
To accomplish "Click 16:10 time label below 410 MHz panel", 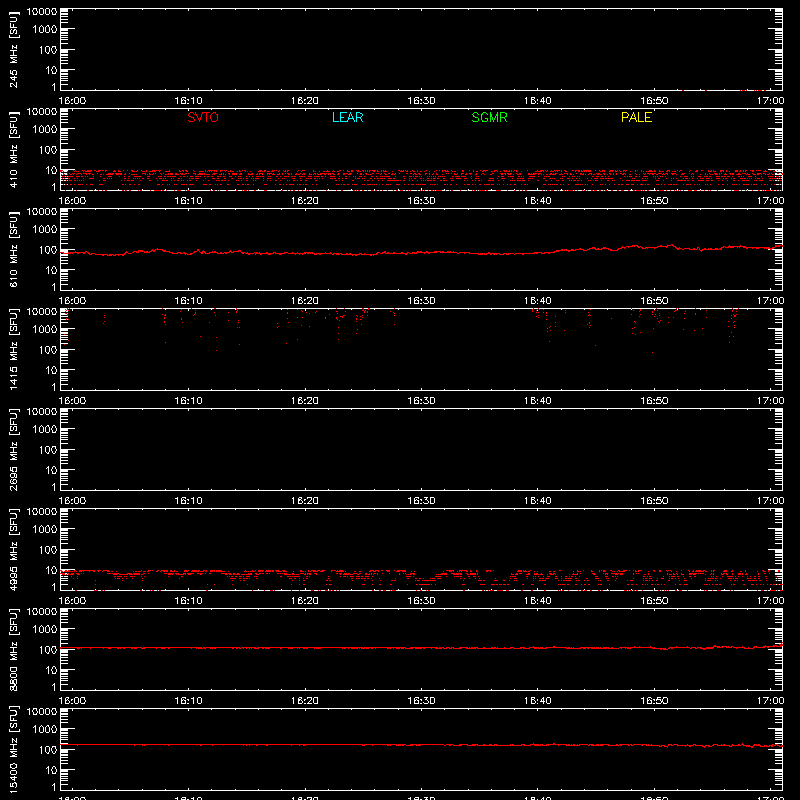I will 188,201.
